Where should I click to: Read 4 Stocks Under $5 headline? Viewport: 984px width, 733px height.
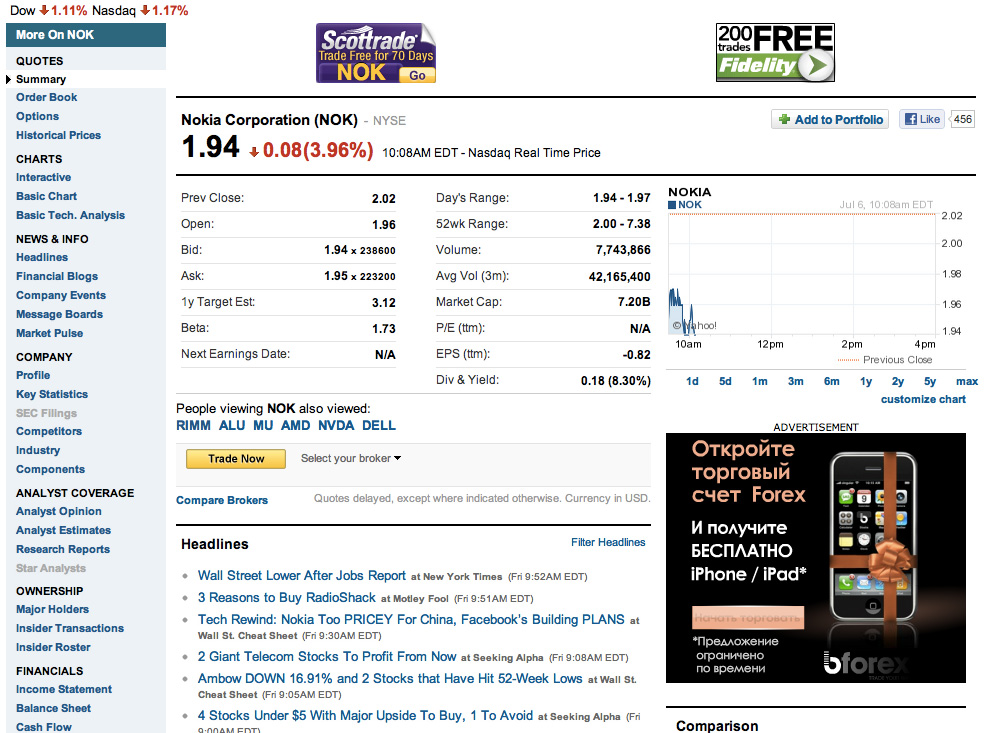coord(365,715)
